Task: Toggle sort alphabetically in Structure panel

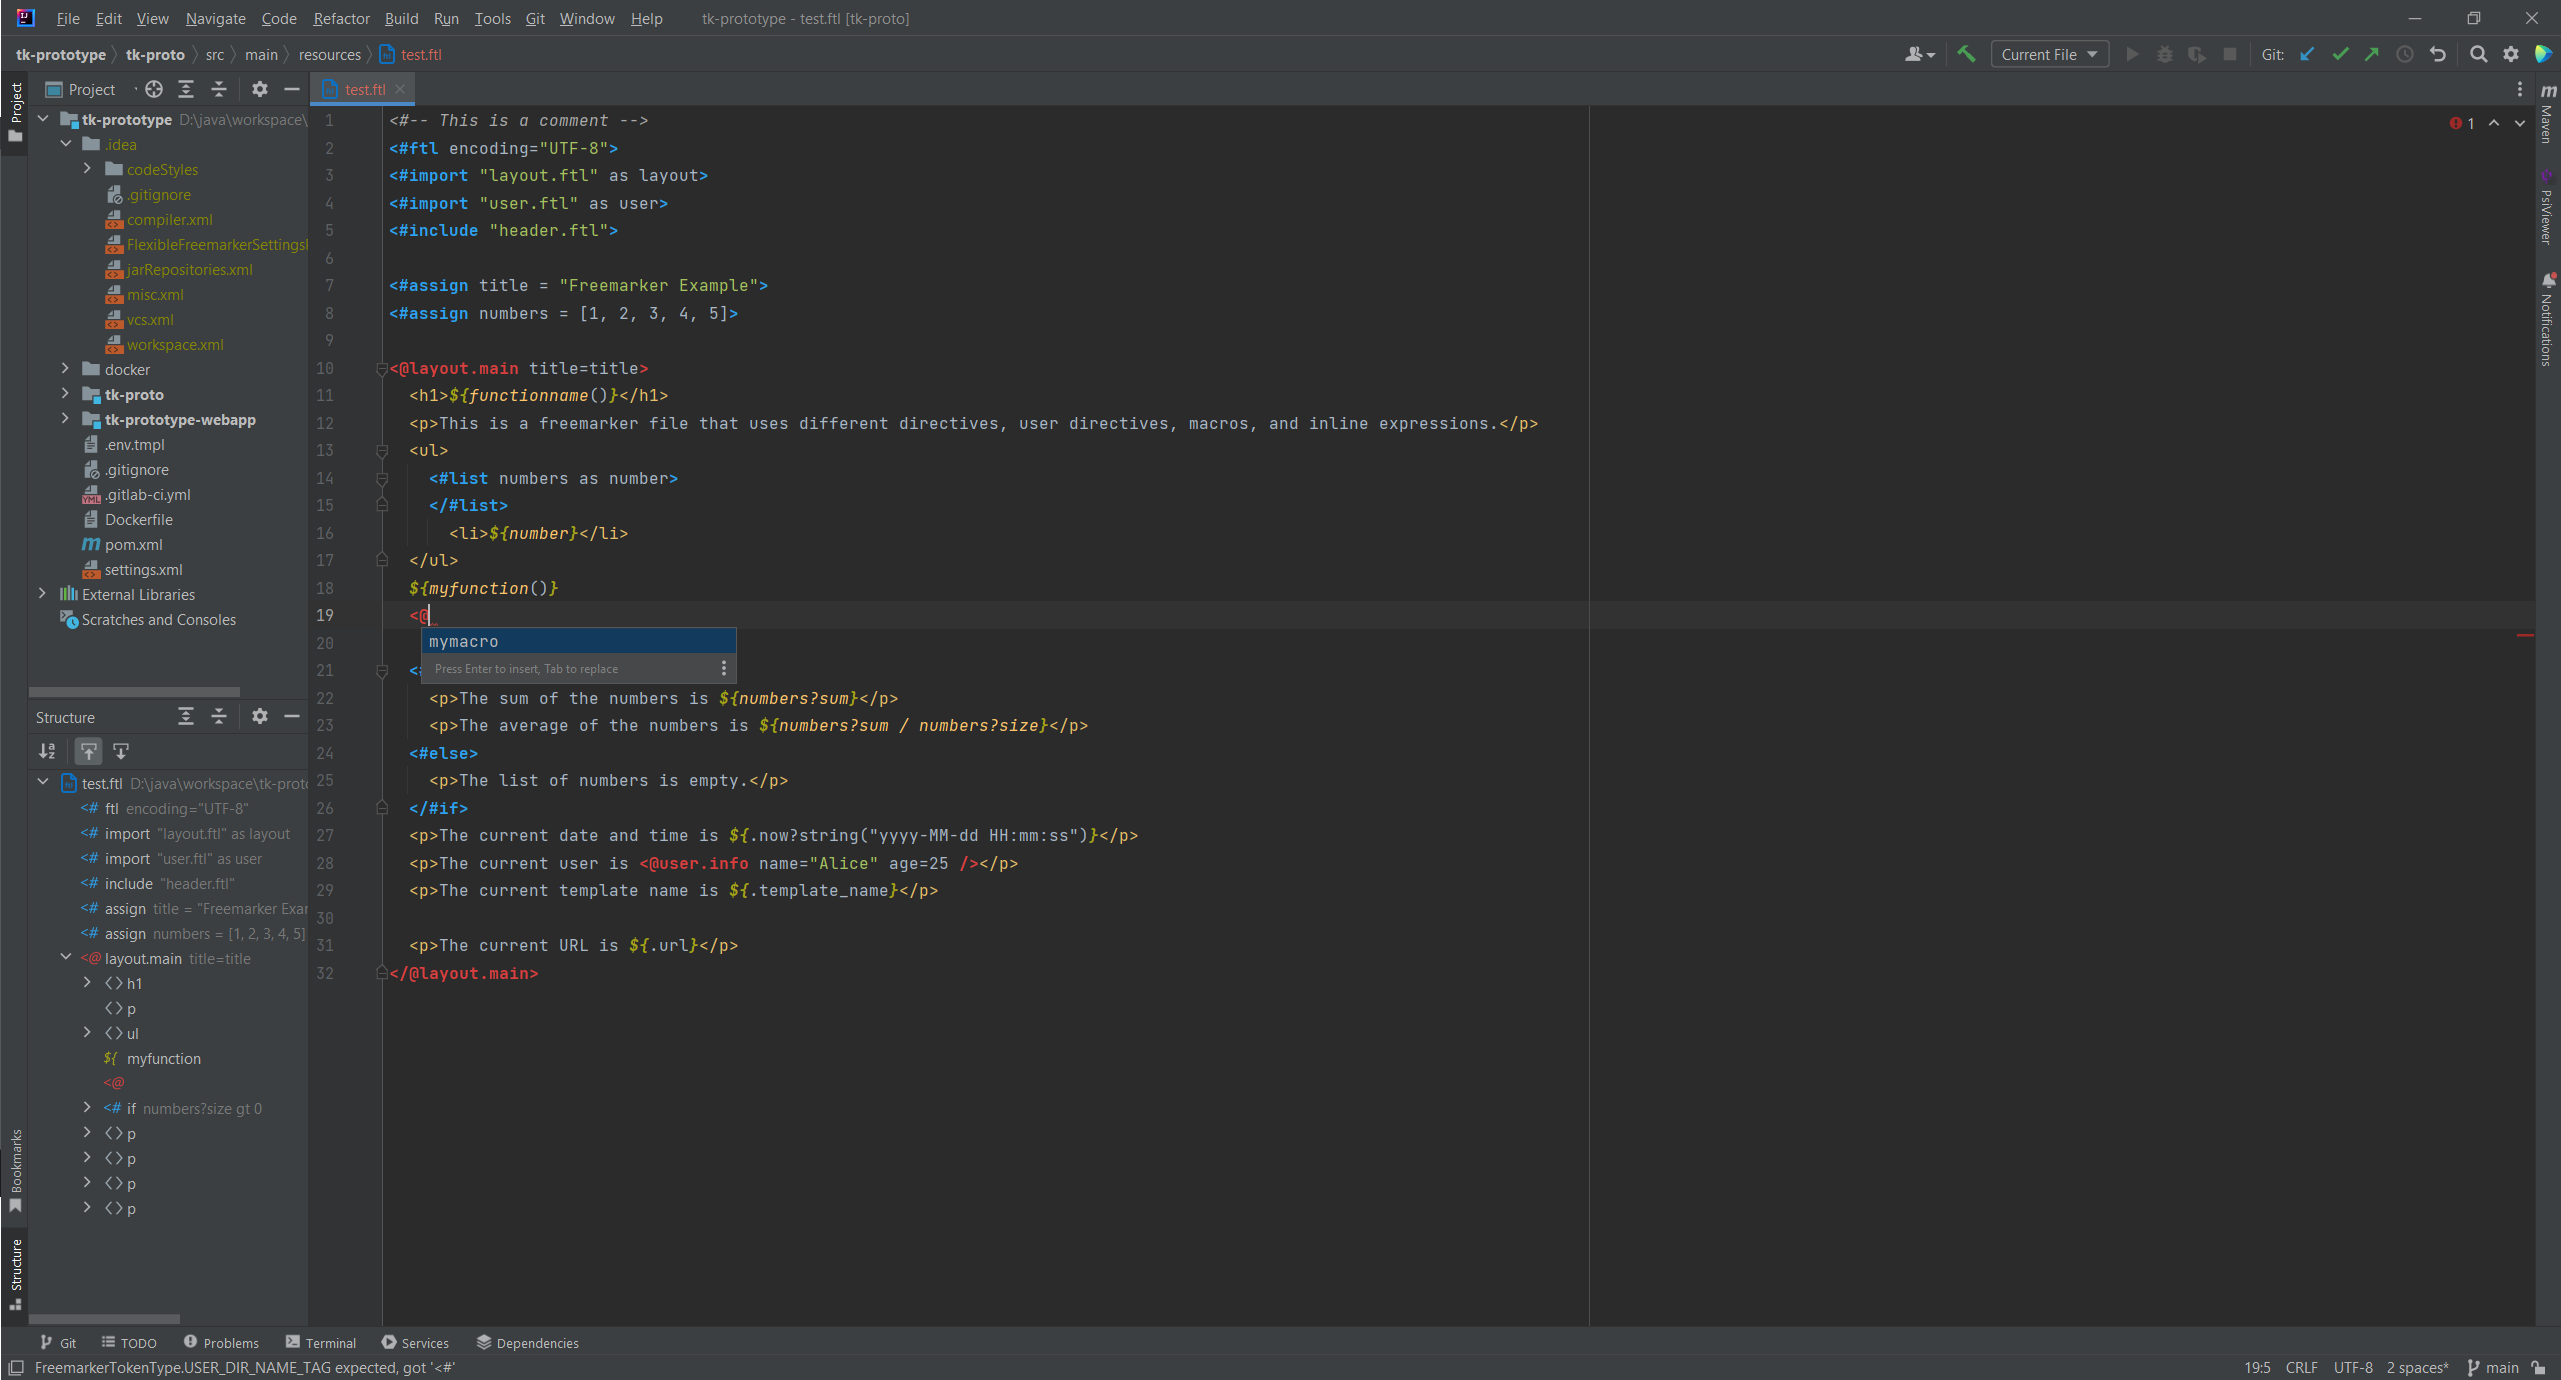Action: click(47, 751)
